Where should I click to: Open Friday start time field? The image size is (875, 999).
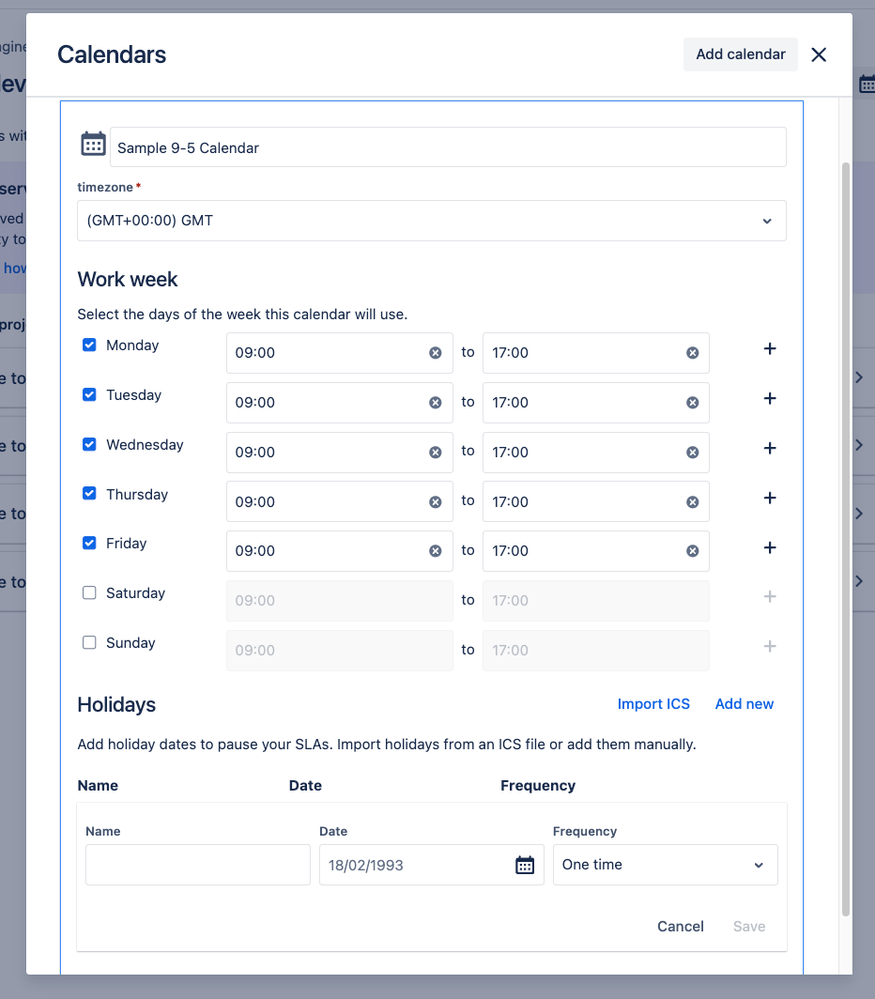point(339,551)
